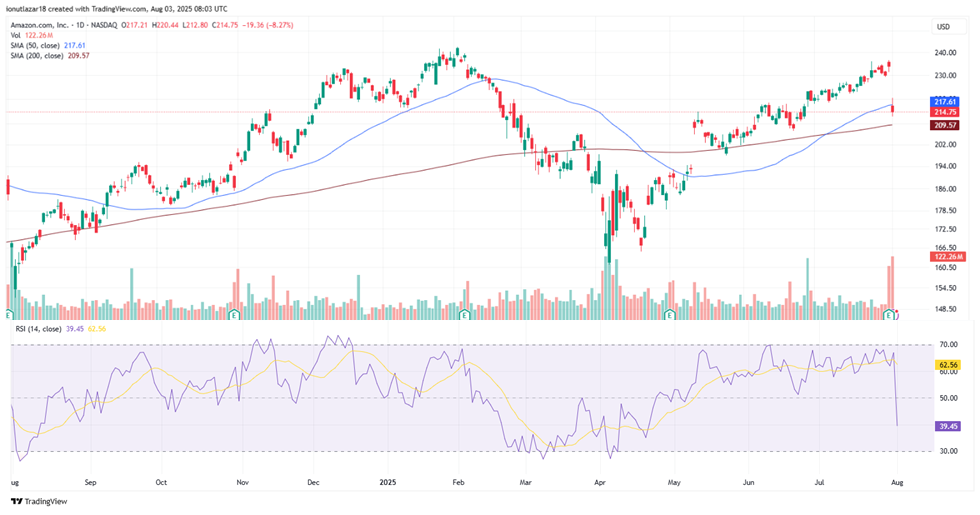Click the earnings marker near November
Screen dimensions: 980x515
233,314
